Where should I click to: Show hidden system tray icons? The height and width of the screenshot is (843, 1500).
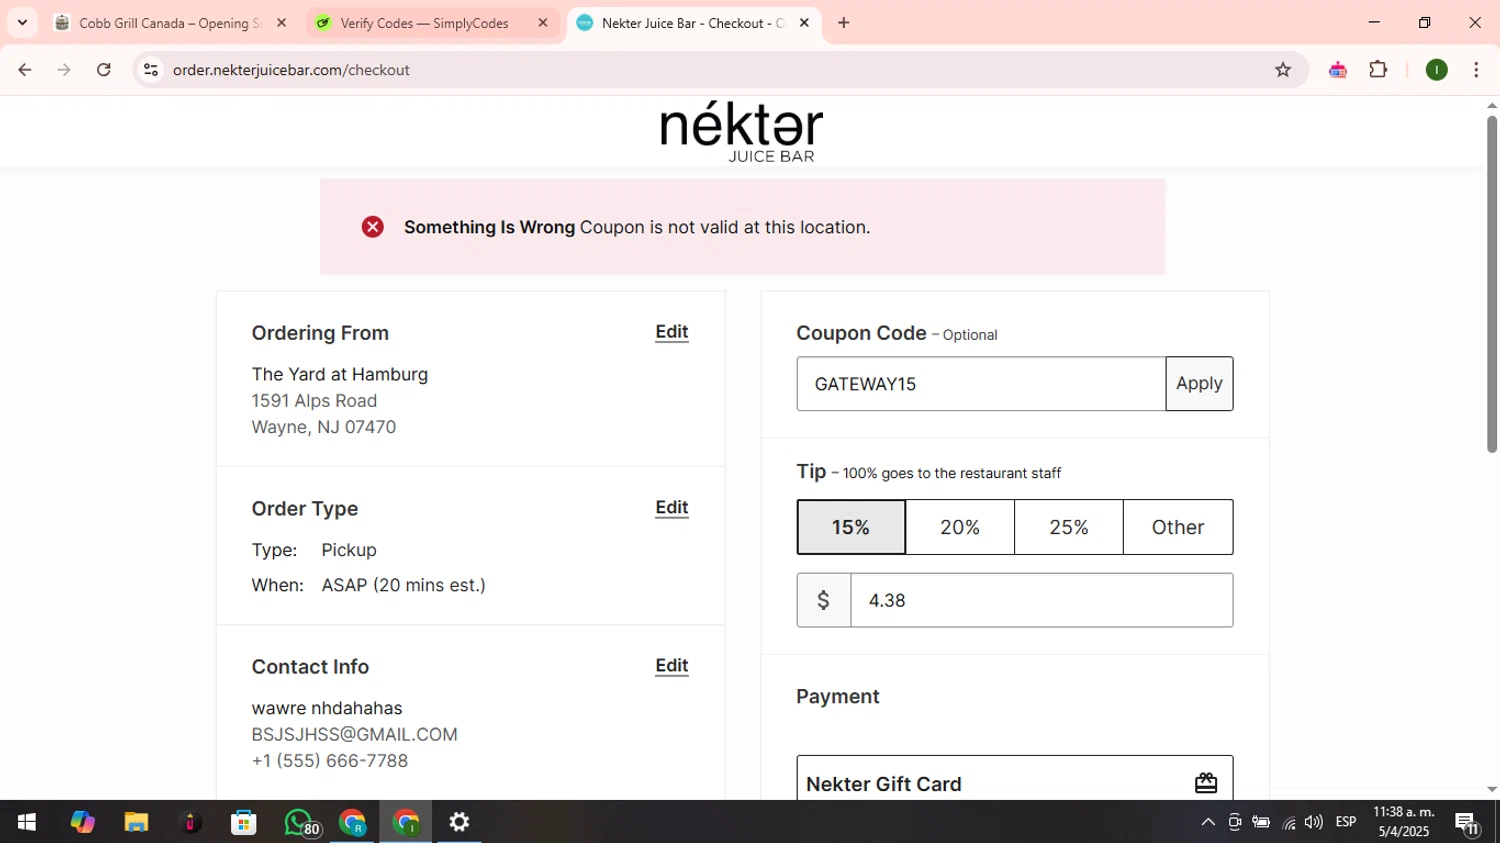coord(1208,822)
